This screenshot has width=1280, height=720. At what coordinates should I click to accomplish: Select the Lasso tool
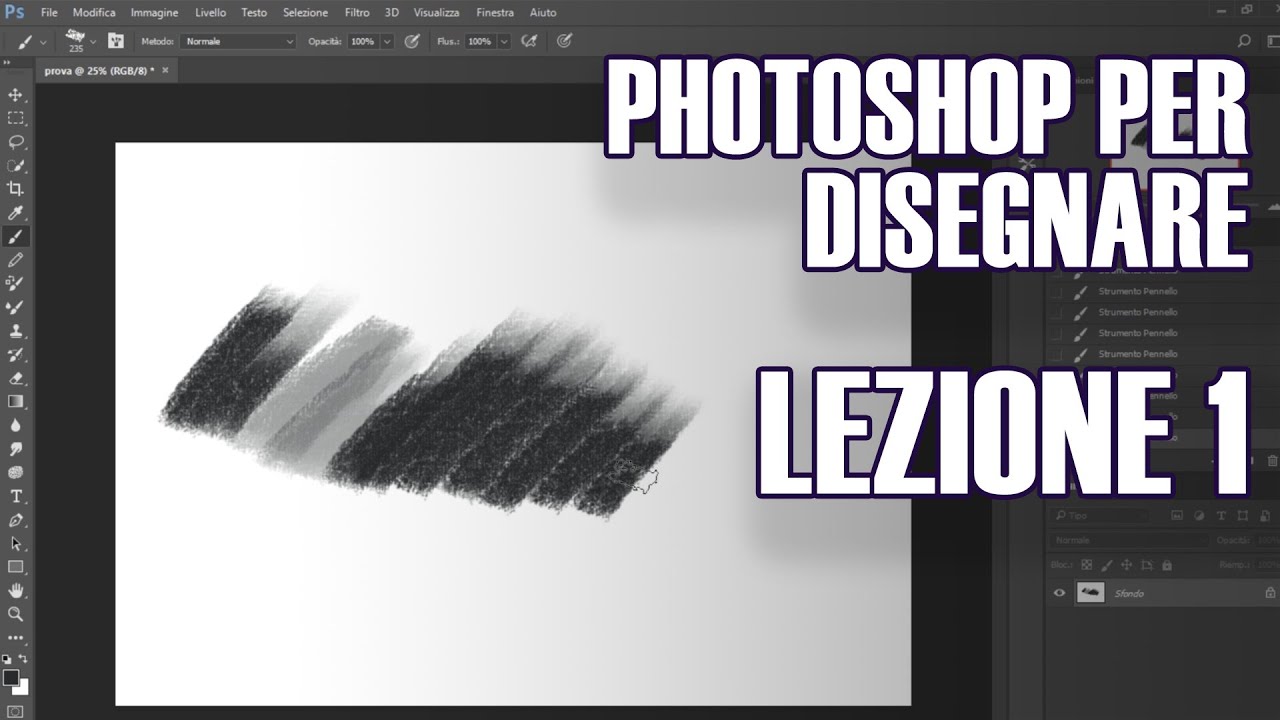pos(15,142)
